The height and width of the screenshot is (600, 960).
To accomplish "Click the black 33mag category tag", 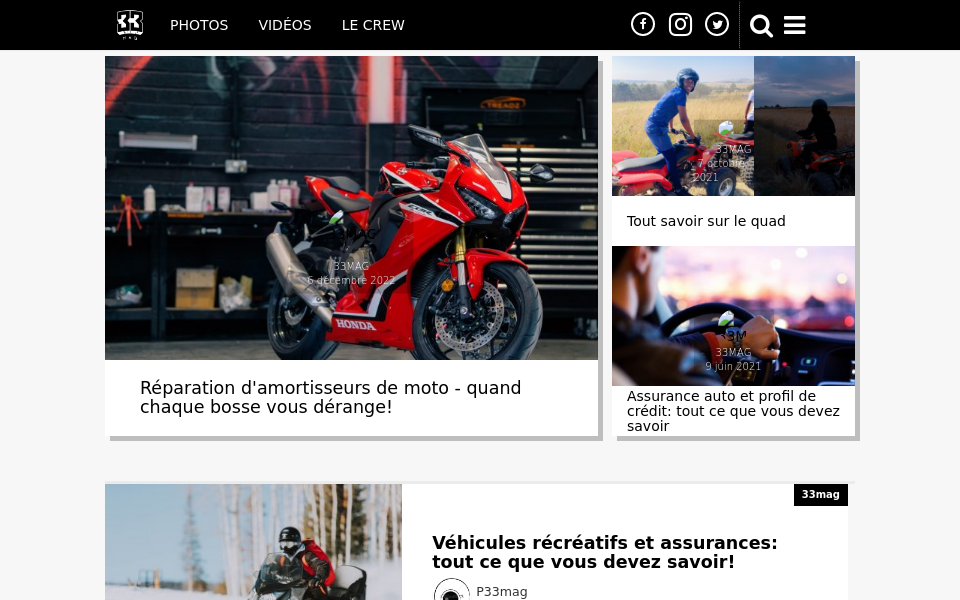I will pos(820,495).
